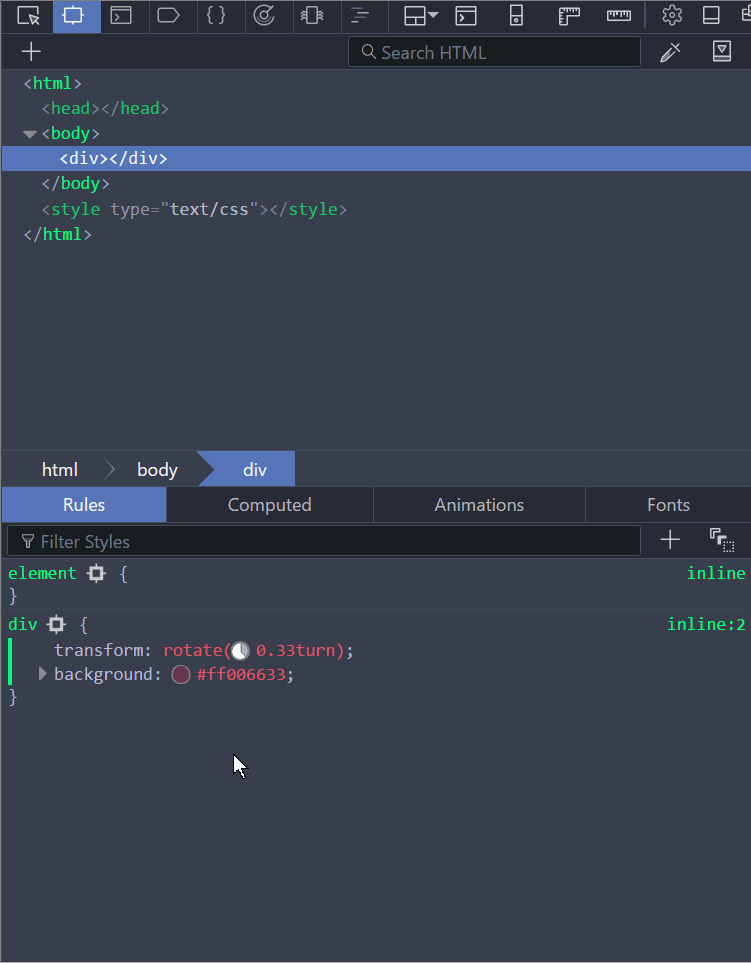
Task: Open the inline:2 source link
Action: [706, 624]
